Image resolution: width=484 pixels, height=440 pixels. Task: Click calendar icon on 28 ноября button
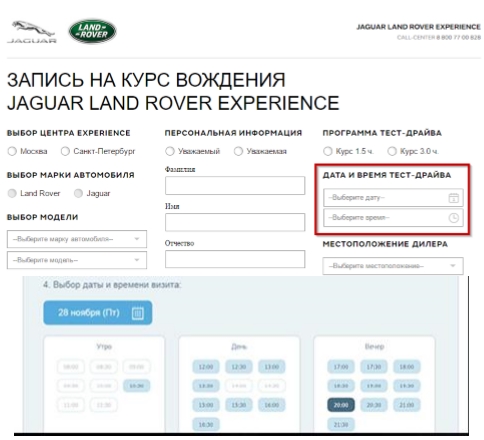coord(138,313)
